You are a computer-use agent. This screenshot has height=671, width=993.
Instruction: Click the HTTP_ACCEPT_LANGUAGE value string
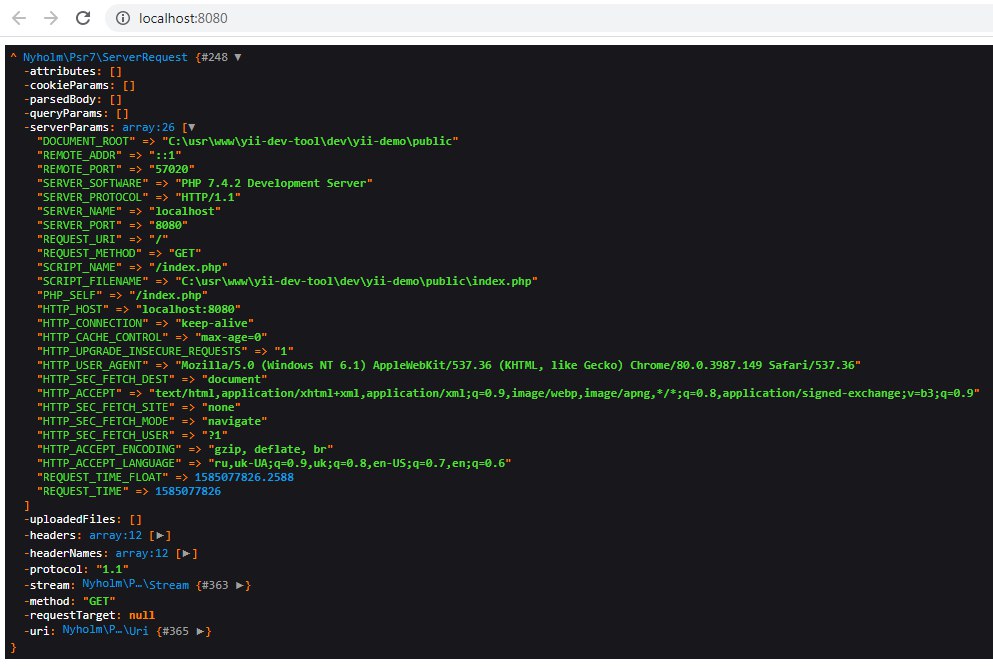(x=359, y=463)
